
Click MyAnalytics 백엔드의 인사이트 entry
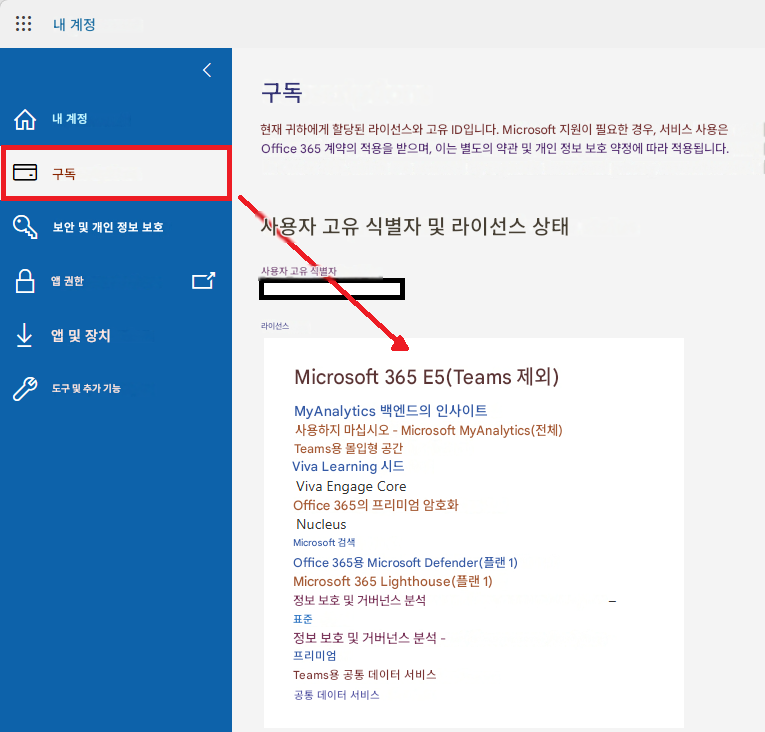click(390, 410)
